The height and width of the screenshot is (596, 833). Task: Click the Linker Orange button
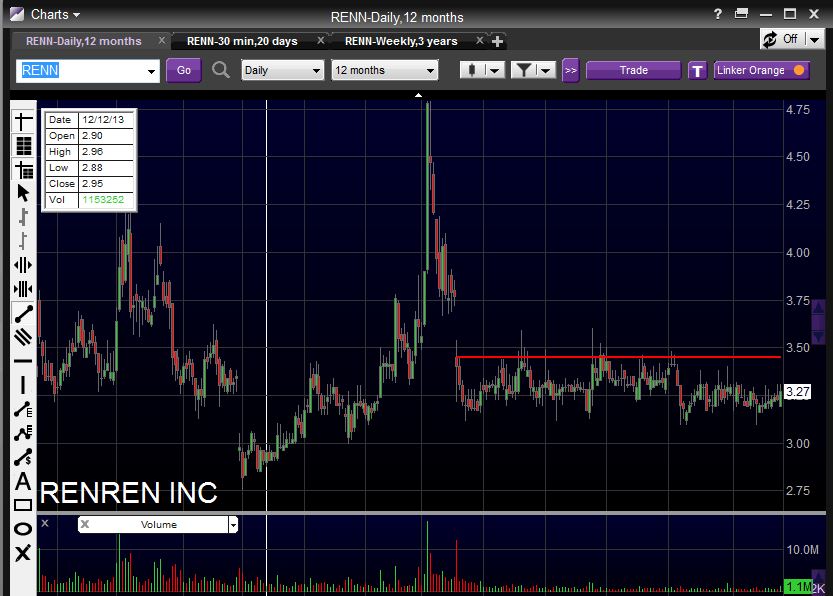point(761,70)
